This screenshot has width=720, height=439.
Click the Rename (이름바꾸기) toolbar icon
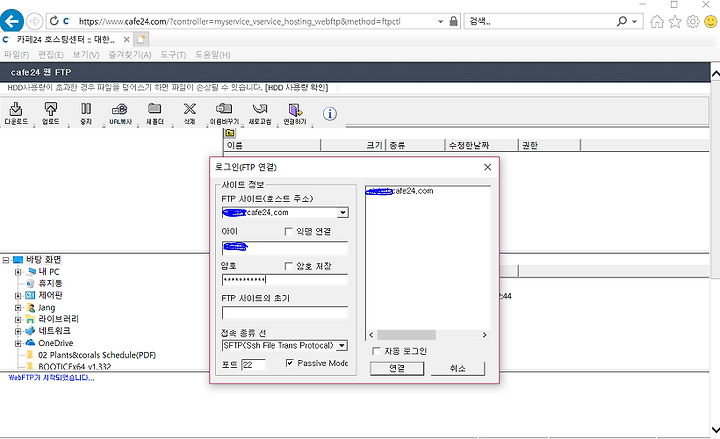click(224, 113)
